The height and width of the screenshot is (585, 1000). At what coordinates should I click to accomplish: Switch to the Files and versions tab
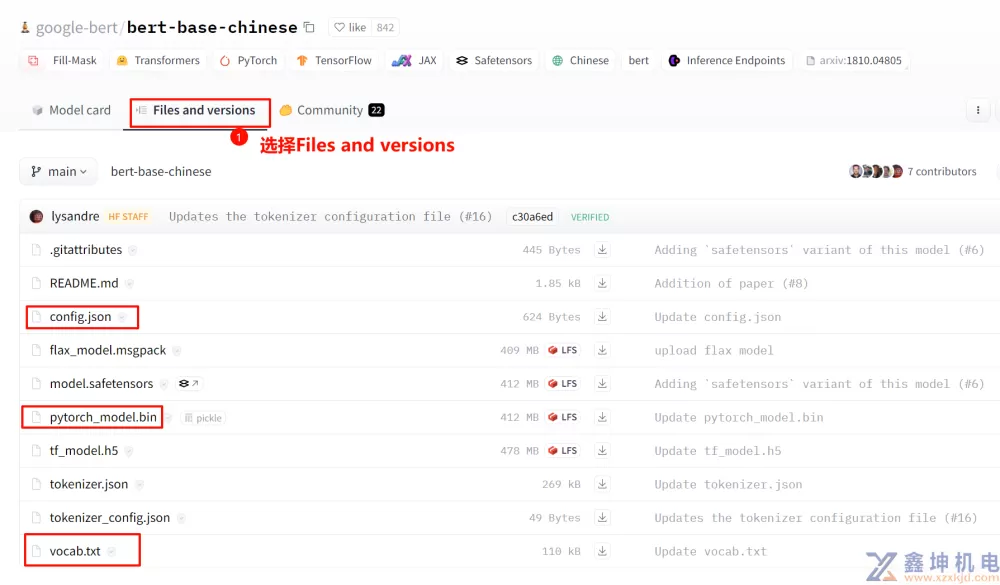coord(196,110)
